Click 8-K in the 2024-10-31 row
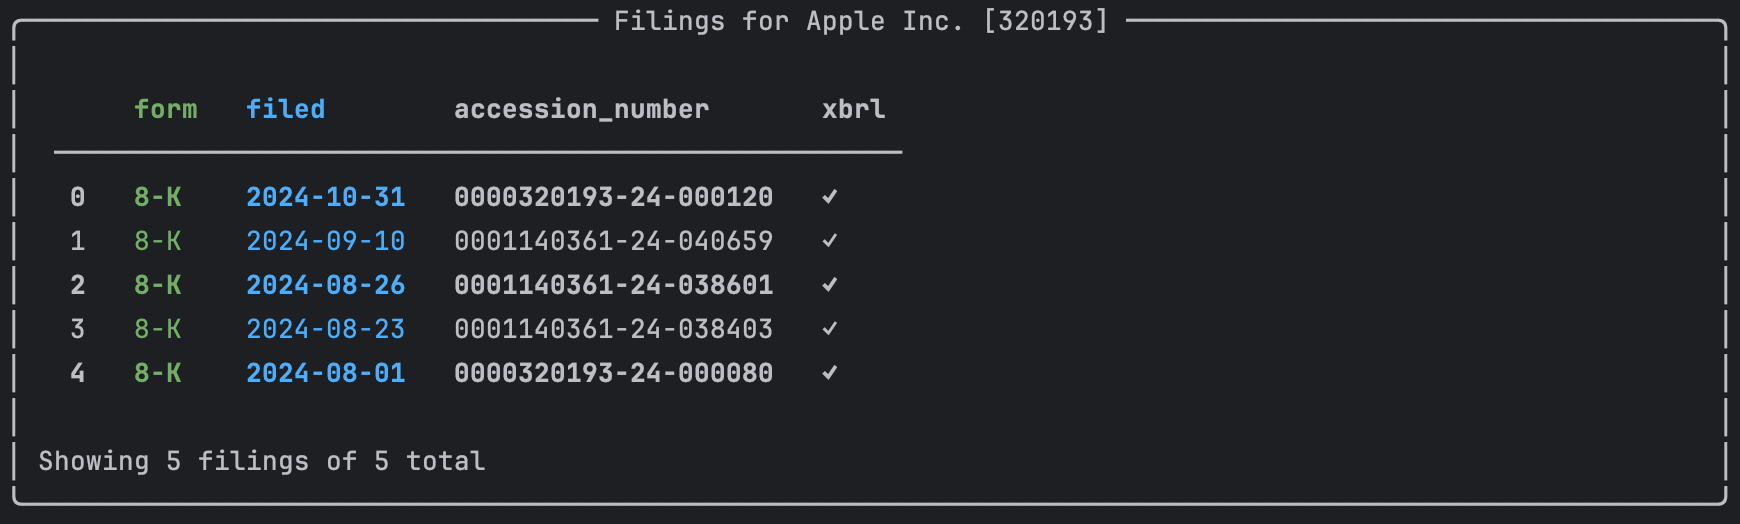 tap(158, 197)
